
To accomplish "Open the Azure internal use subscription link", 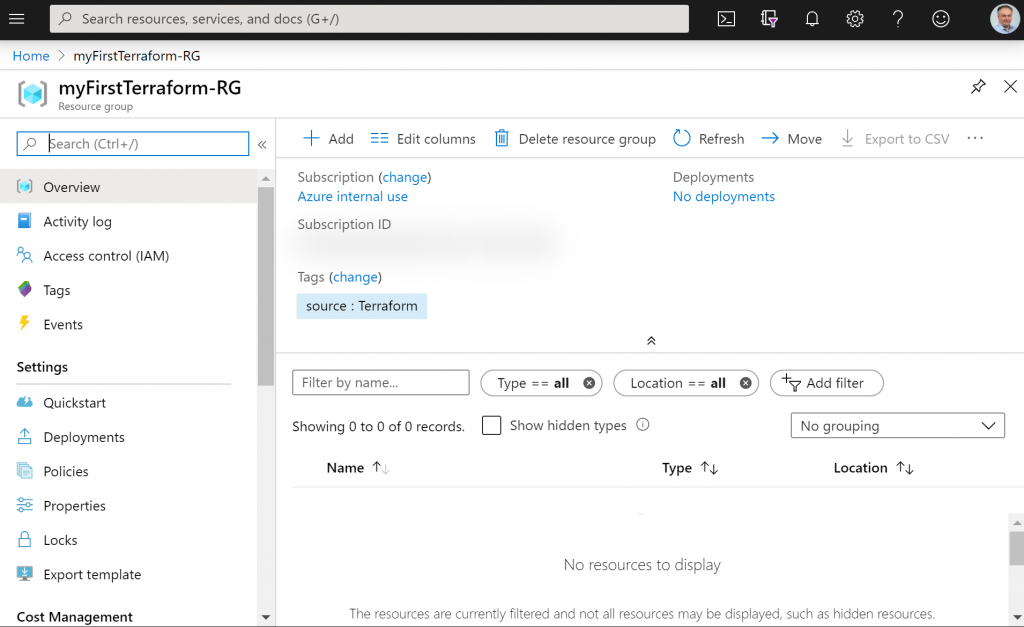I will pos(352,197).
